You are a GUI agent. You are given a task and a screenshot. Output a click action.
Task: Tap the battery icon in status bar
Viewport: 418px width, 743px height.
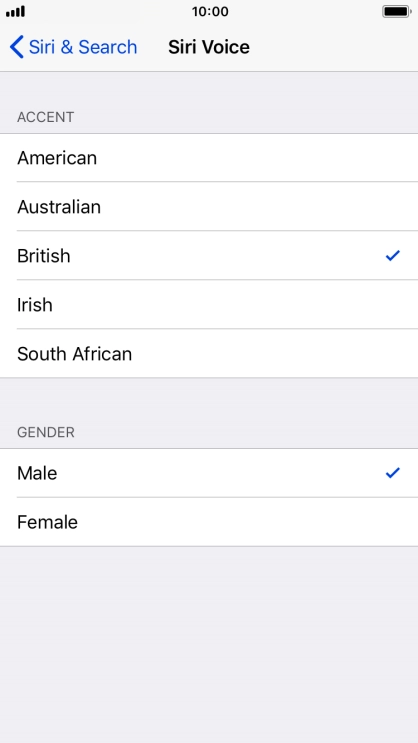397,11
